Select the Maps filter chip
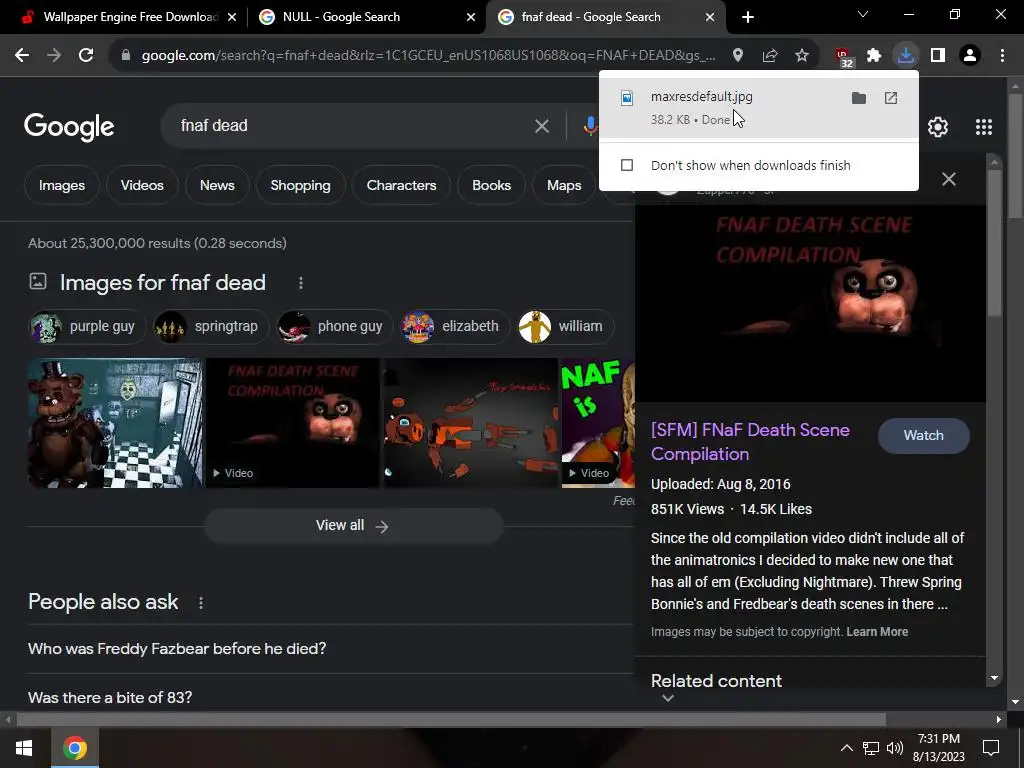 pos(564,185)
